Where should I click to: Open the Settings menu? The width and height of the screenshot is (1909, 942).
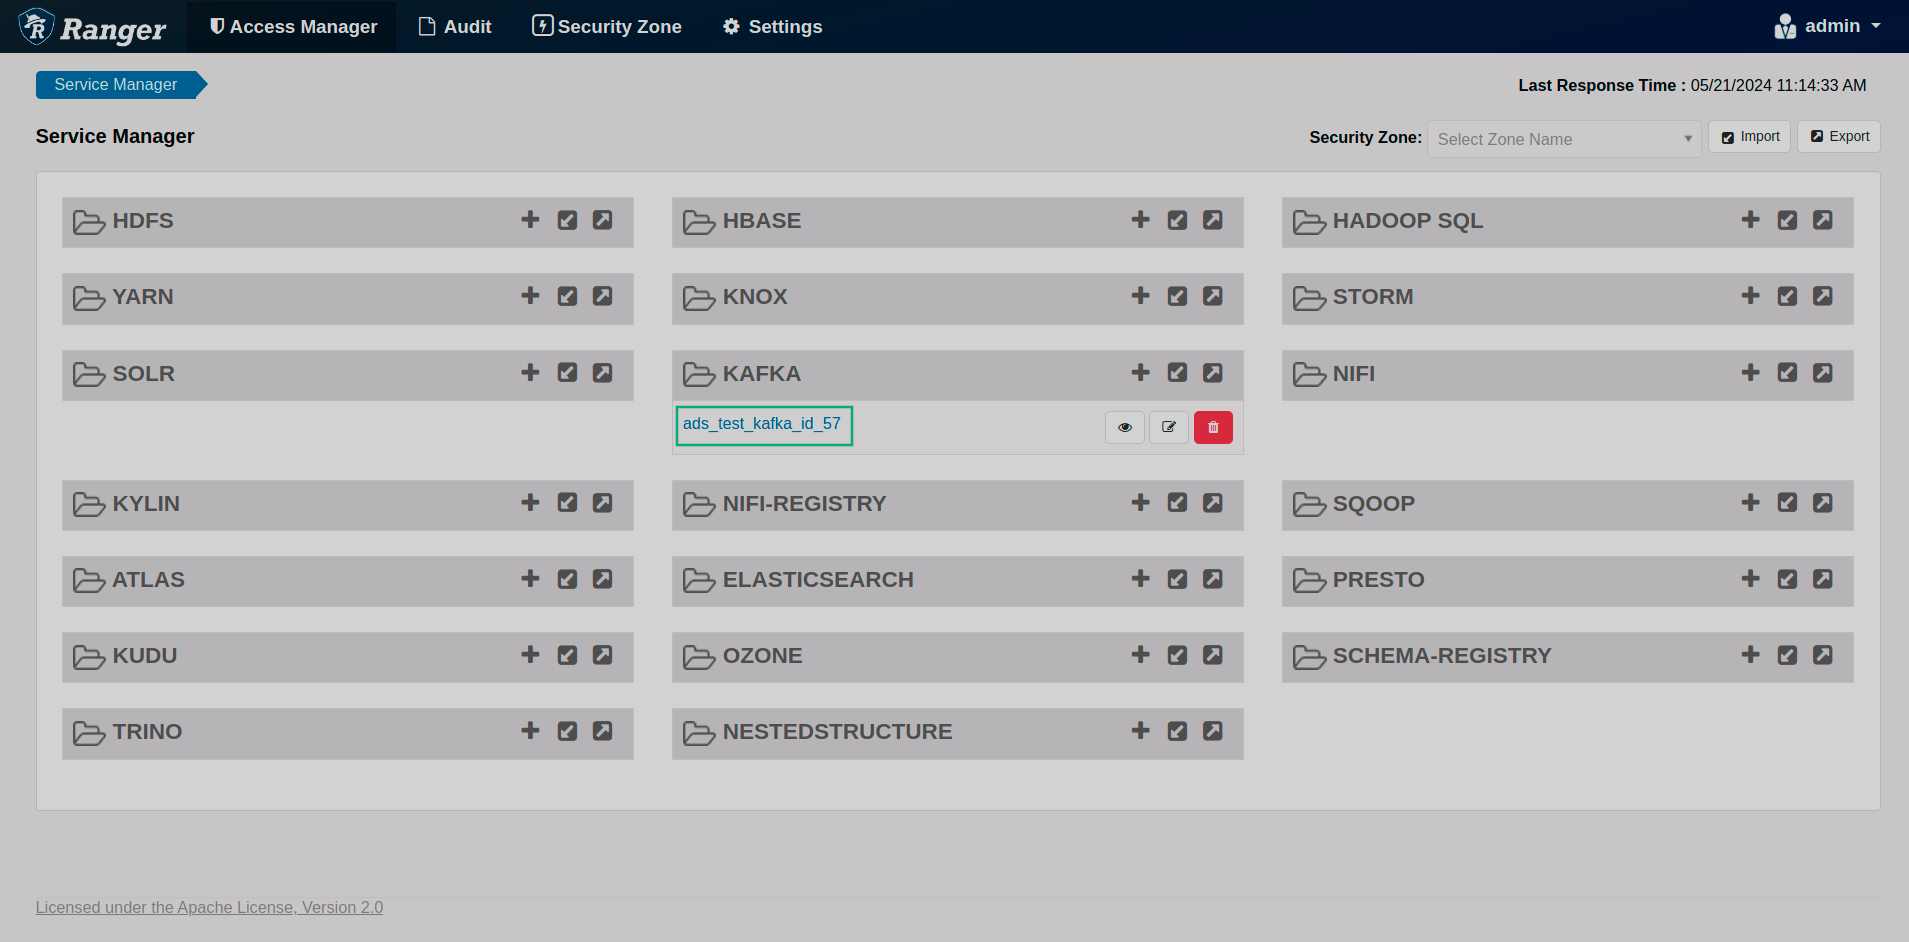[x=772, y=27]
